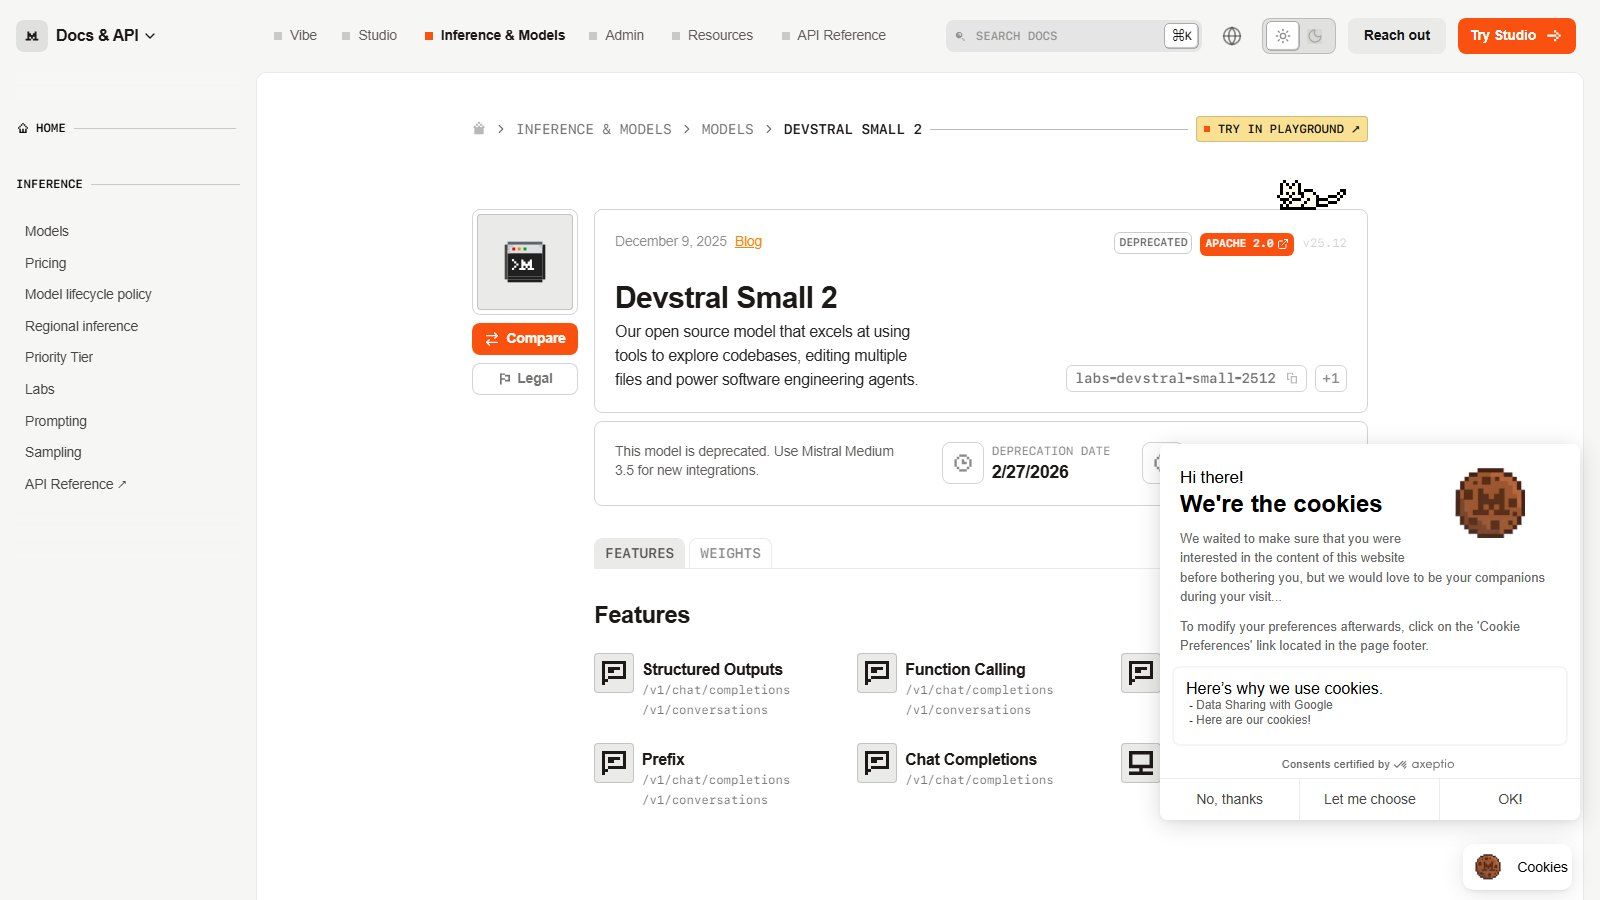Viewport: 1600px width, 900px height.
Task: Open the MODELS breadcrumb
Action: (727, 129)
